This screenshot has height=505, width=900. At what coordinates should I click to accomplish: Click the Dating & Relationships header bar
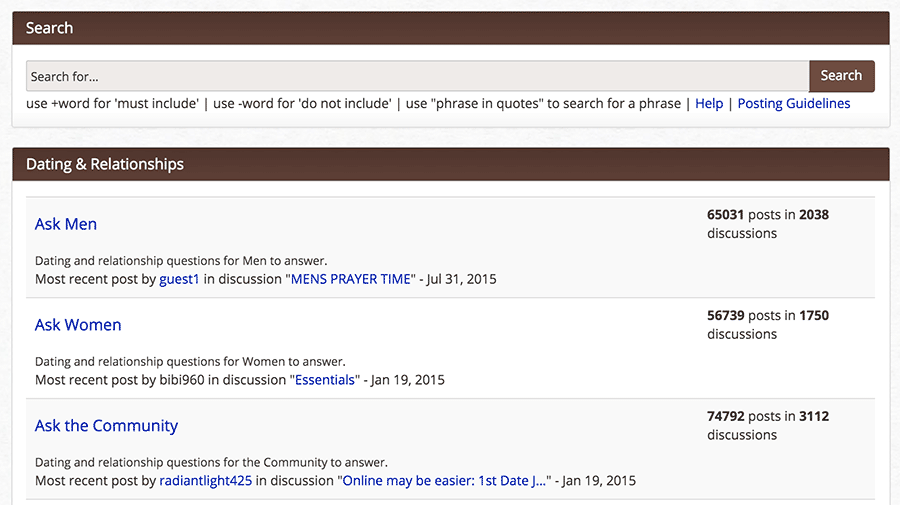point(451,164)
